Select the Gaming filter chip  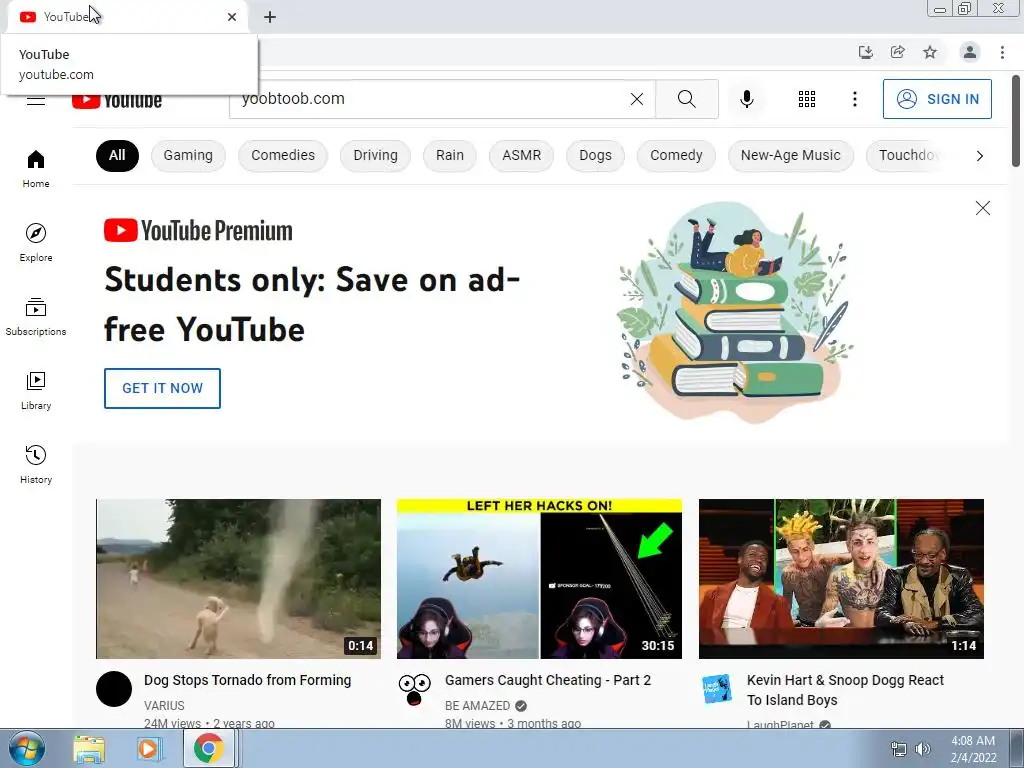[188, 155]
